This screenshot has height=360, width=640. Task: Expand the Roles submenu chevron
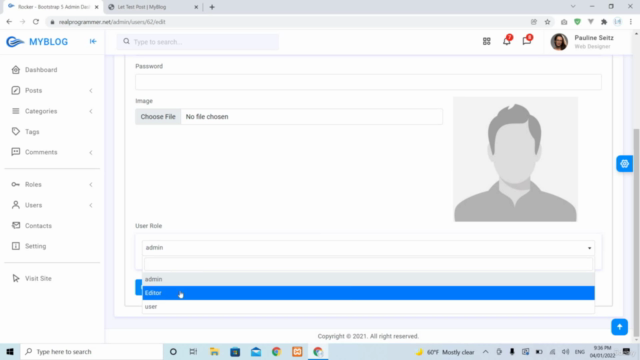click(x=91, y=184)
